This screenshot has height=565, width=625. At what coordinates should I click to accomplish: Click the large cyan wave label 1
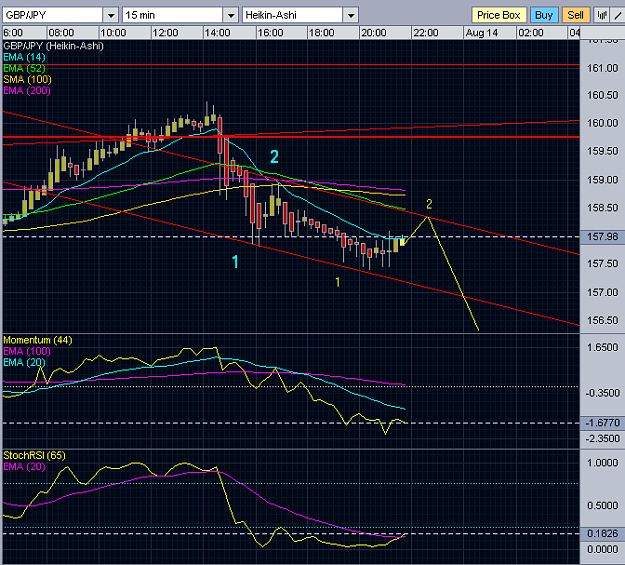coord(235,262)
